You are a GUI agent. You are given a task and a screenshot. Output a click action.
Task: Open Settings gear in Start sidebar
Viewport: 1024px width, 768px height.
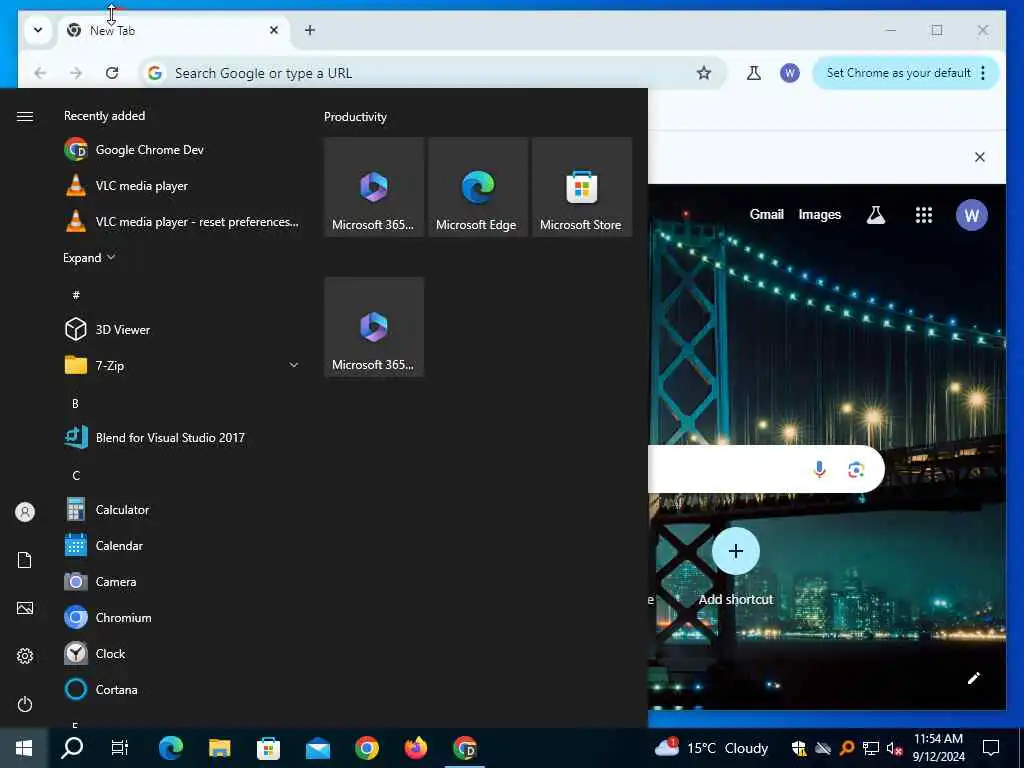(x=25, y=656)
